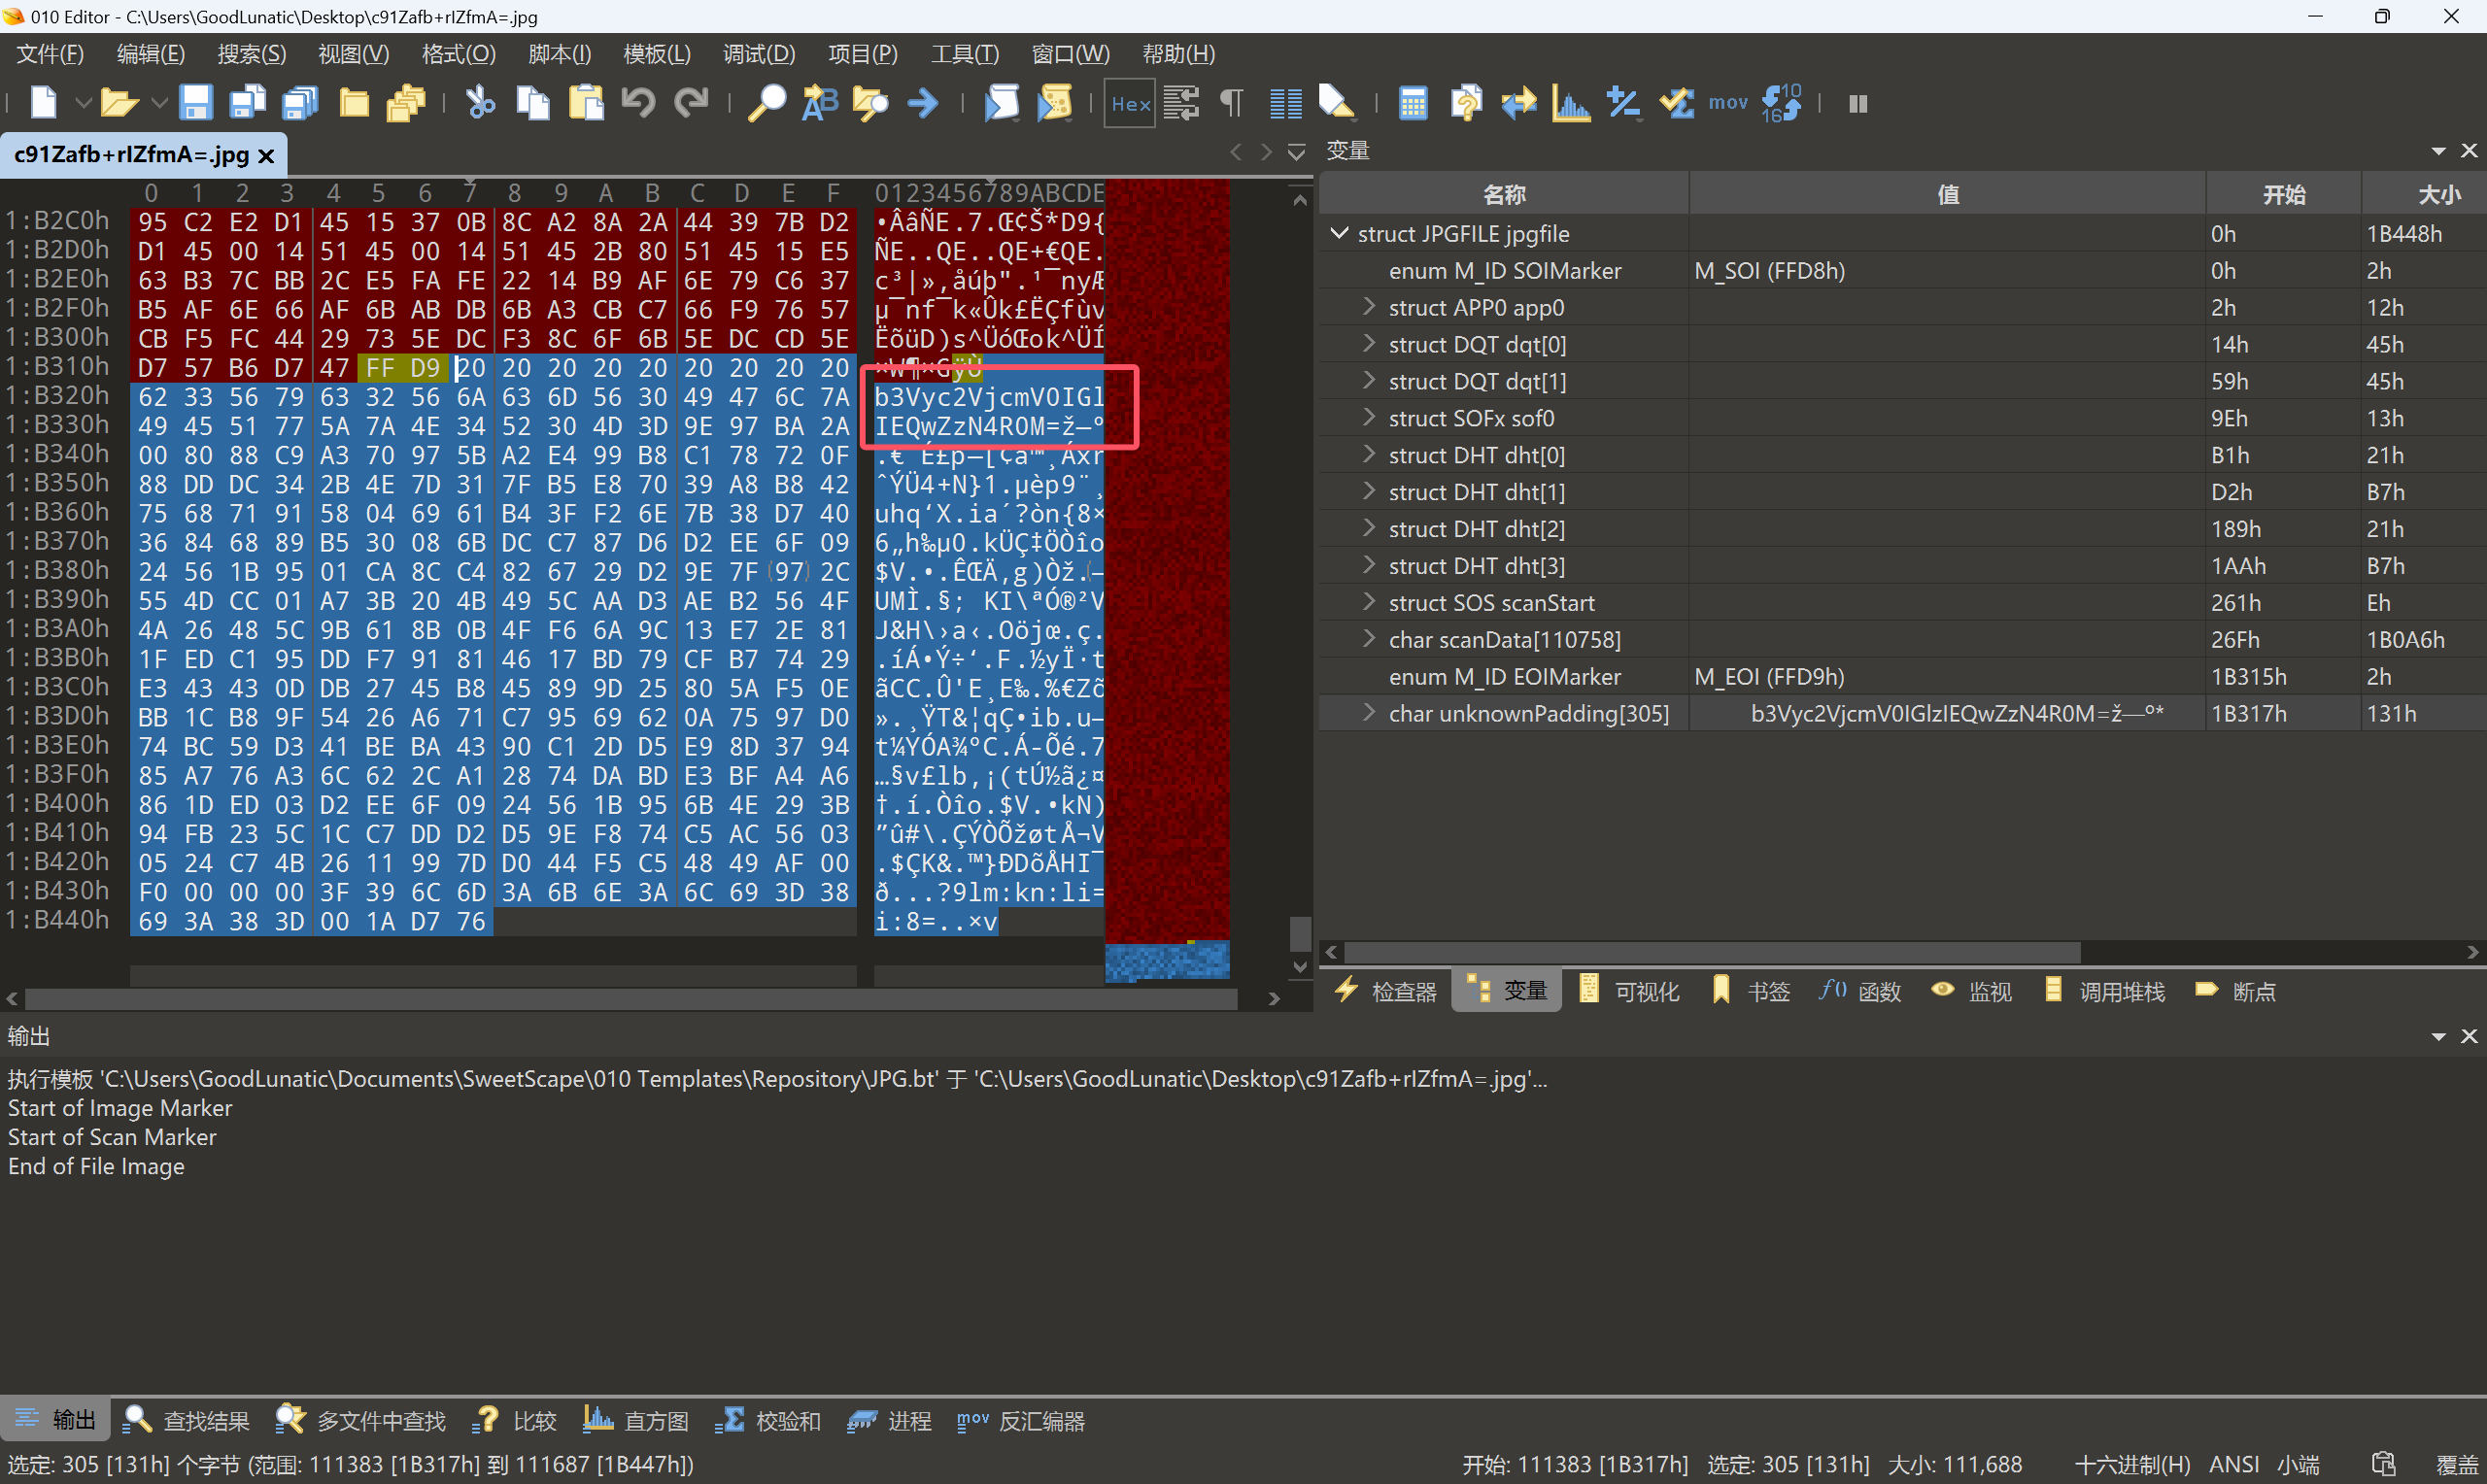Close the c91Zafb+rIZfmA=.jpg tab

pos(265,156)
